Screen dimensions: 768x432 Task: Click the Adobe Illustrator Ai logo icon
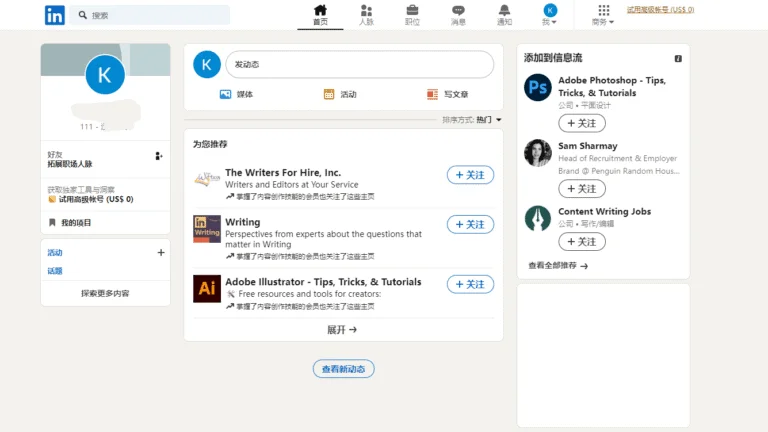(x=207, y=288)
